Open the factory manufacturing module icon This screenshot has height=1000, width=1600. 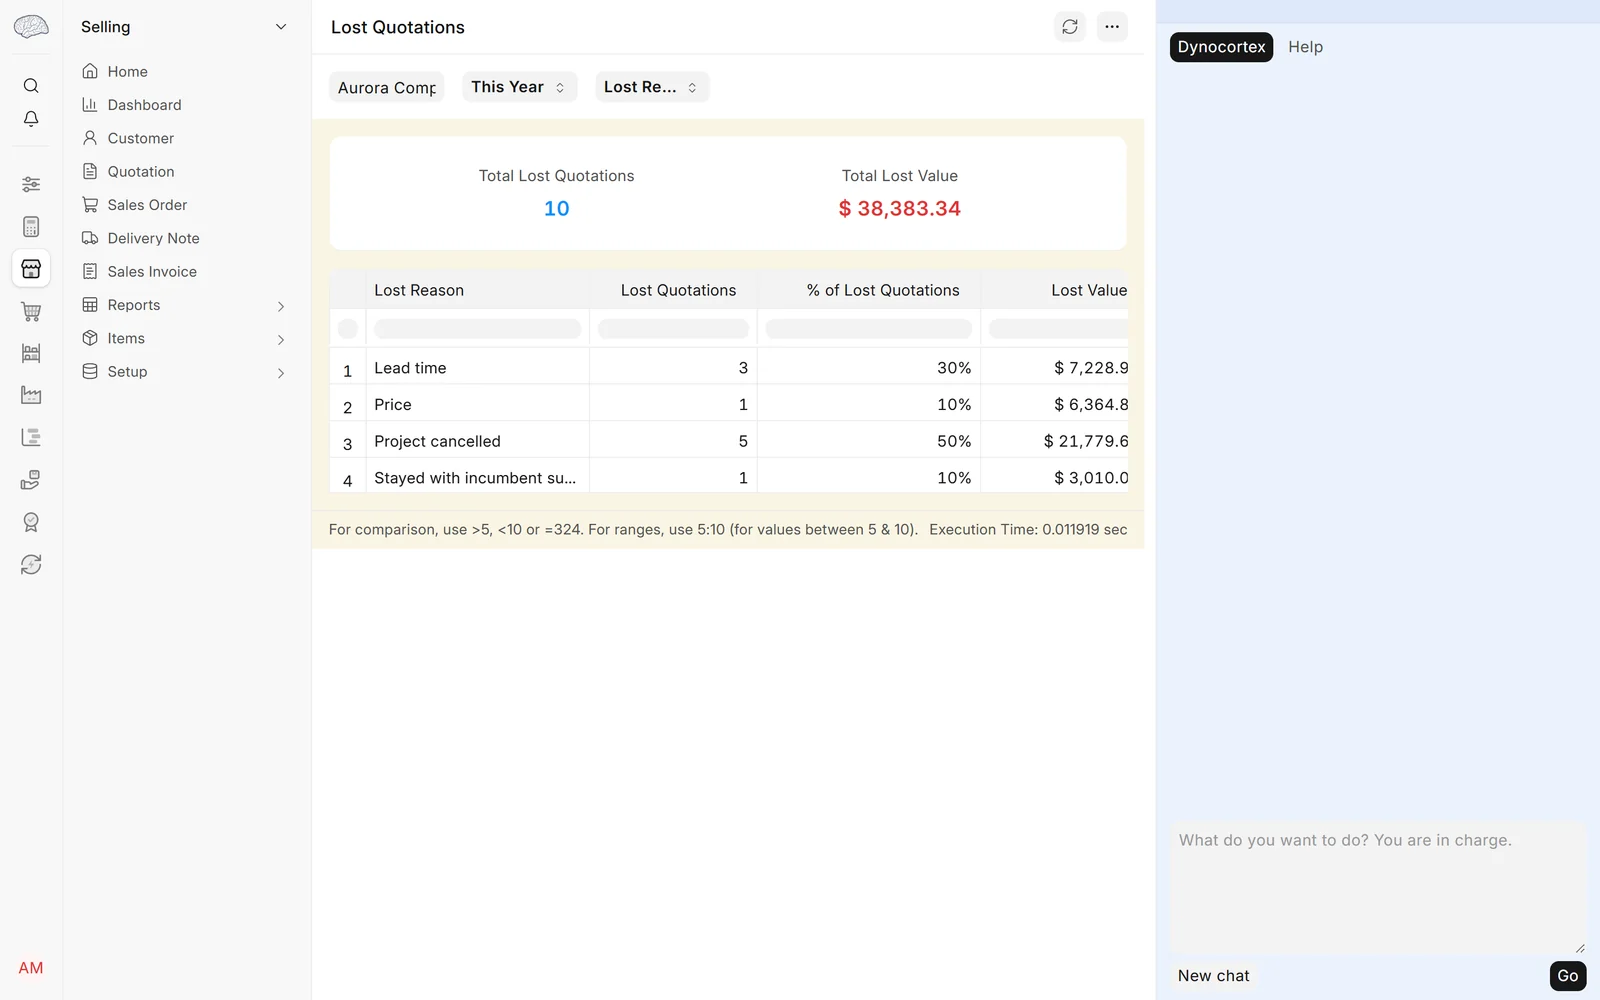31,395
